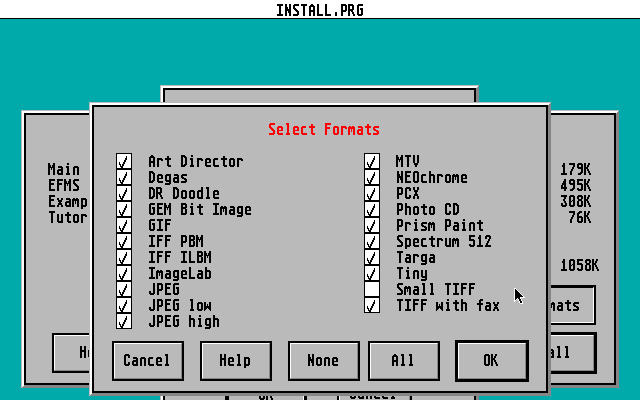Toggle GEM Bit Image checkbox

point(124,209)
